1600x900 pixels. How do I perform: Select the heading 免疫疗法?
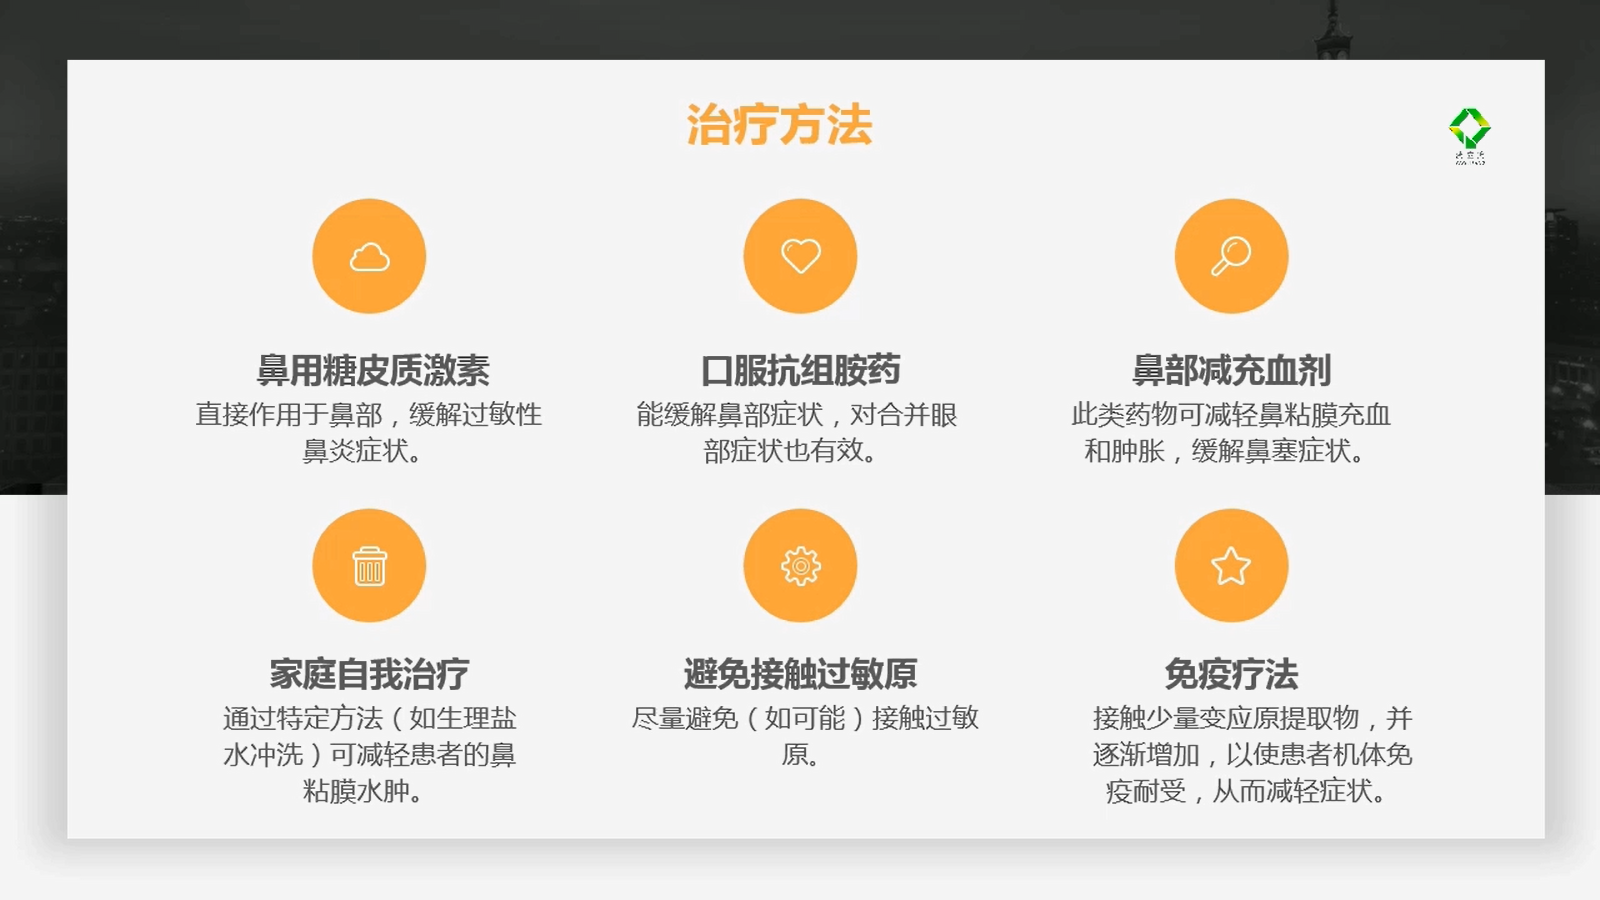pyautogui.click(x=1231, y=674)
